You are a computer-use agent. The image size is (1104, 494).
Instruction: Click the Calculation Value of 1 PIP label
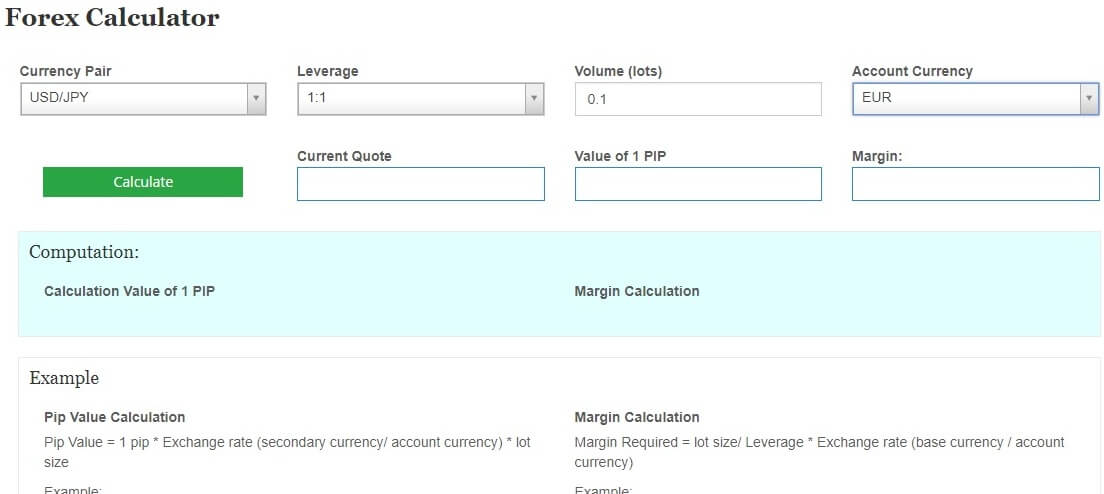130,291
